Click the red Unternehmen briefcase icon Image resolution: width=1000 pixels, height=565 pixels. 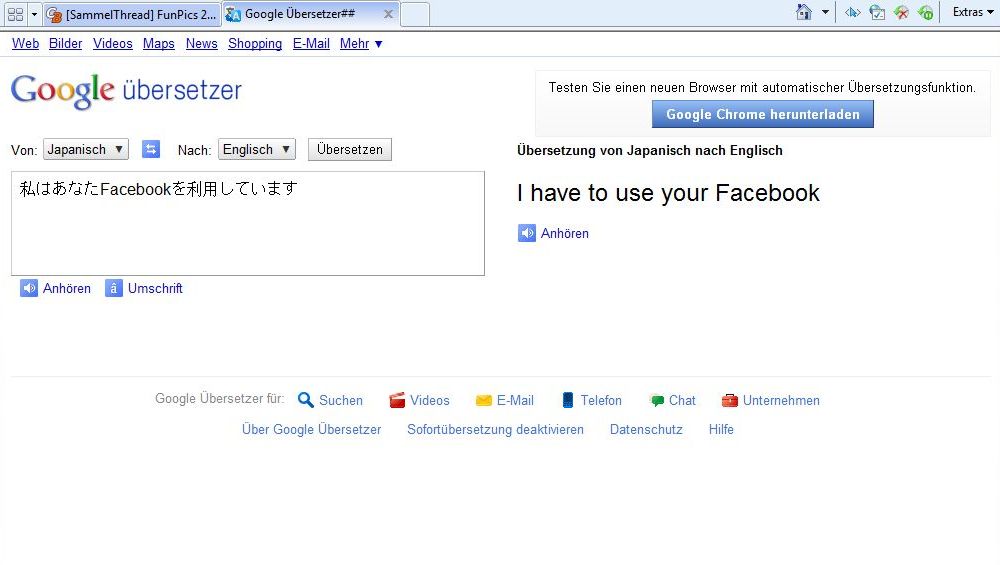point(730,400)
